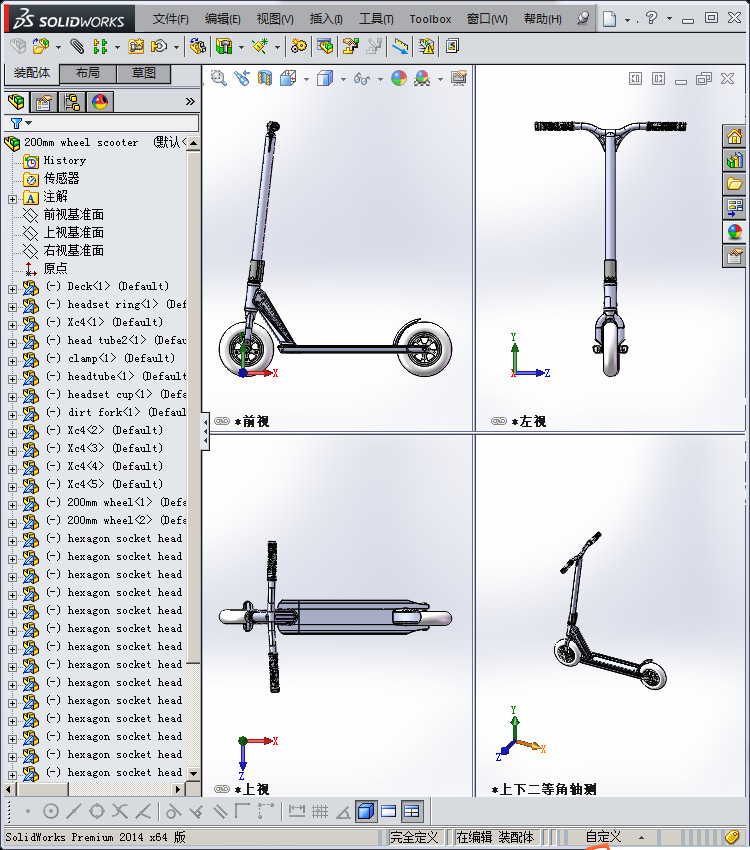Click the Linear Component Pattern icon

coord(100,47)
